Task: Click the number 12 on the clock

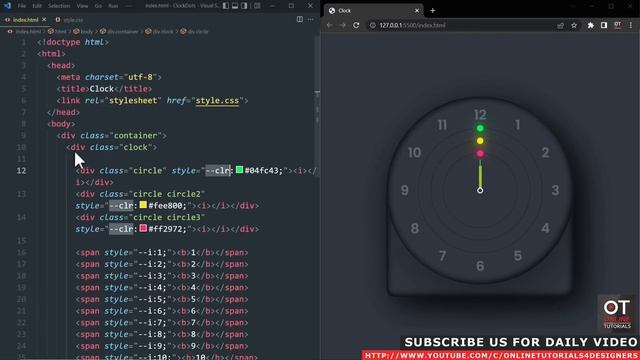Action: 480,115
